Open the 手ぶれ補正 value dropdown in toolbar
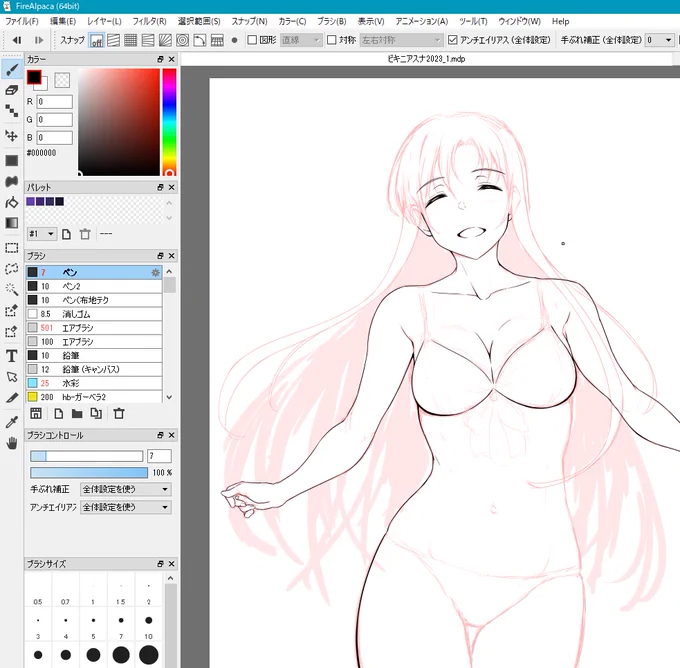 point(660,40)
